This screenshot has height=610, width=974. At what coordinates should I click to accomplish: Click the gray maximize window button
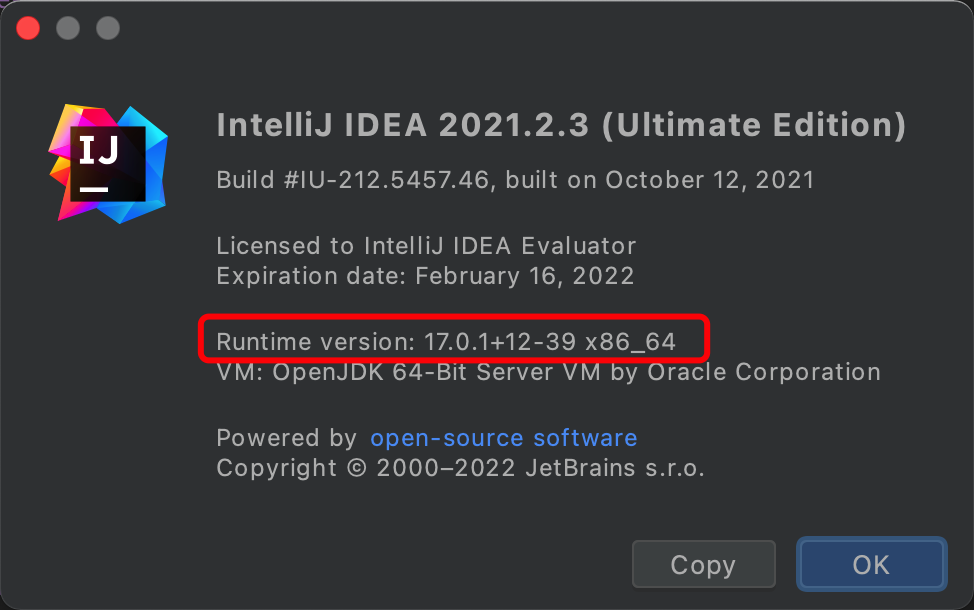coord(108,27)
